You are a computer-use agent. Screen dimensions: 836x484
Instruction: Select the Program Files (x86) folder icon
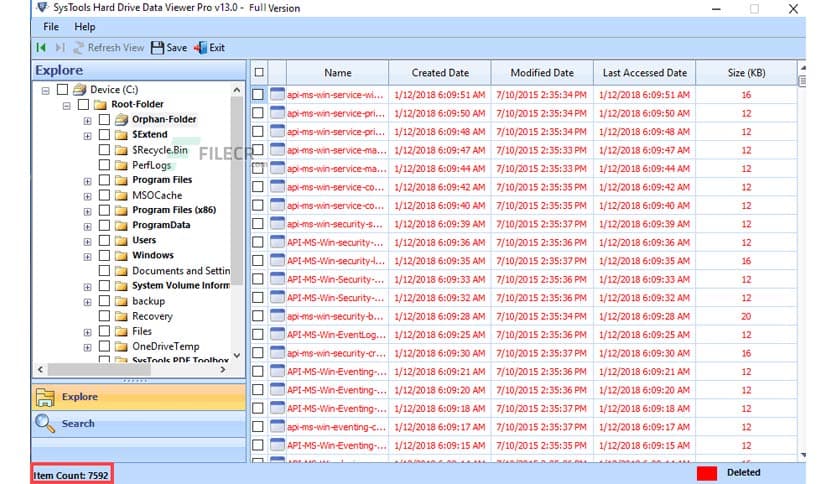(x=122, y=210)
